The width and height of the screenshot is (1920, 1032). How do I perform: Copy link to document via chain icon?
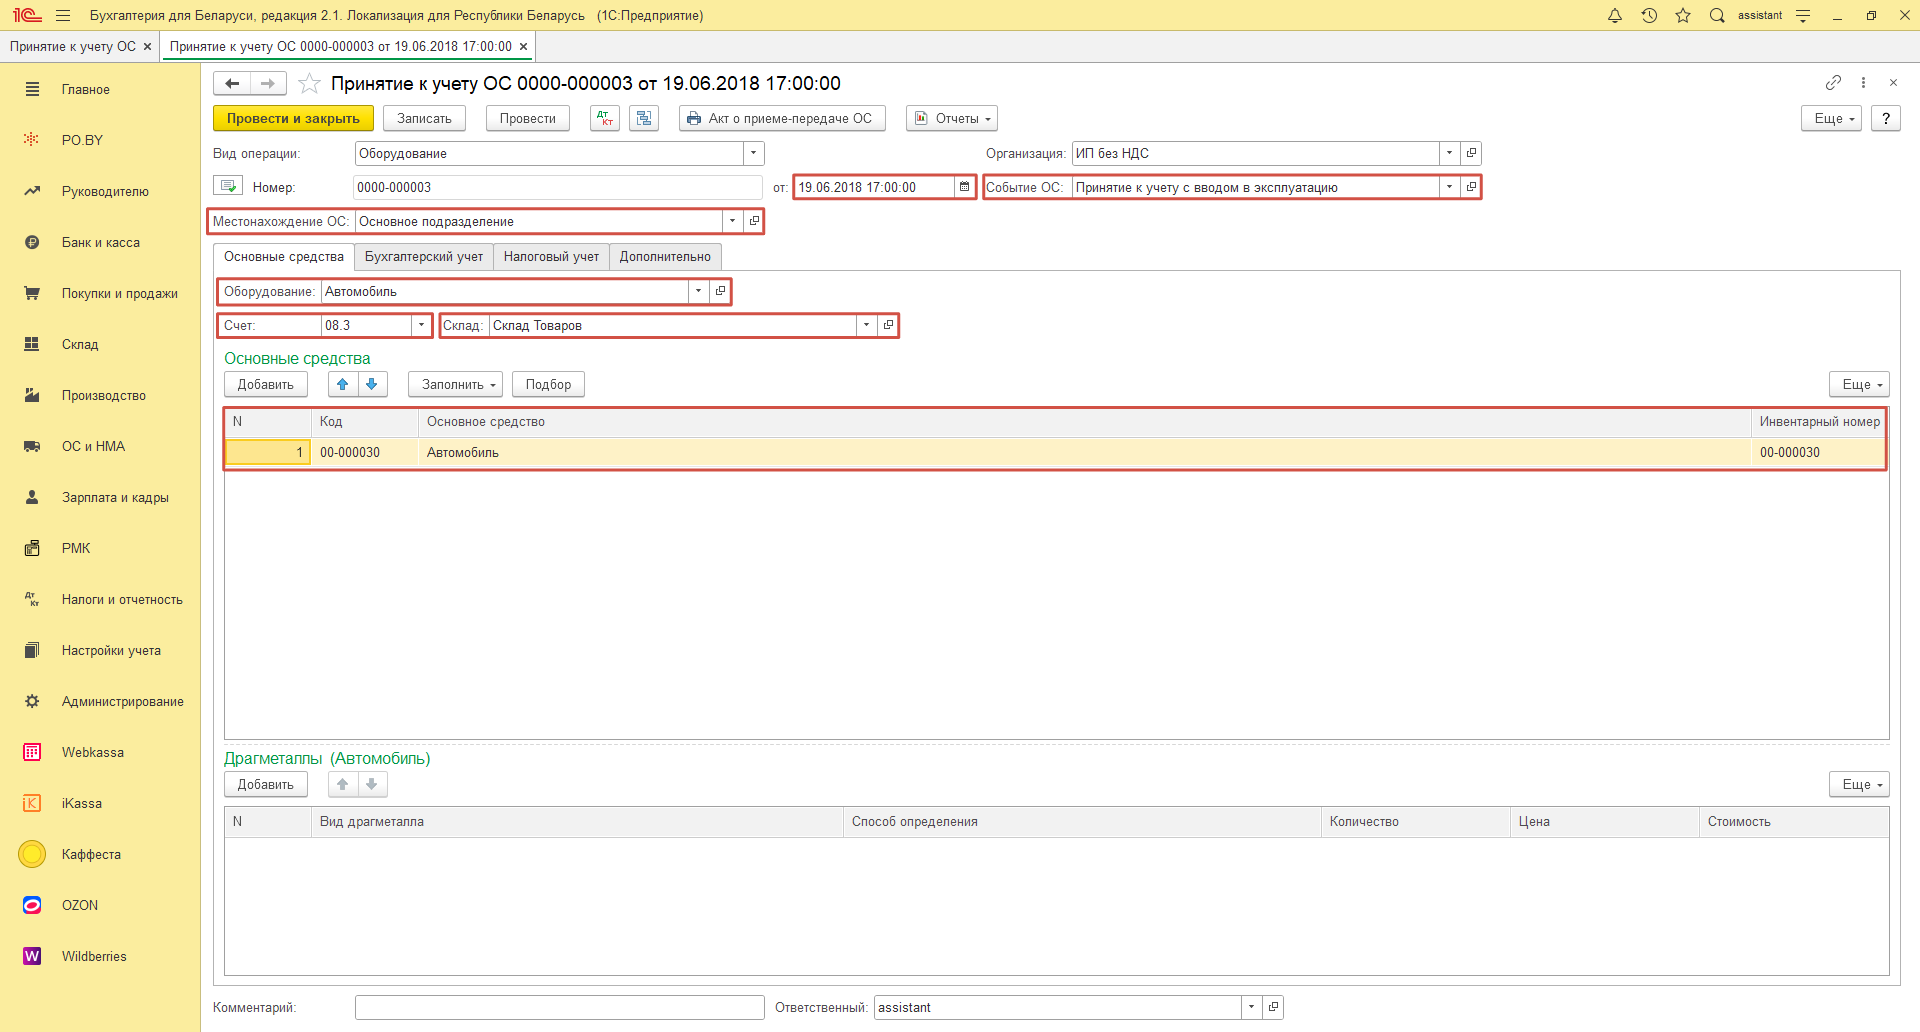coord(1833,83)
